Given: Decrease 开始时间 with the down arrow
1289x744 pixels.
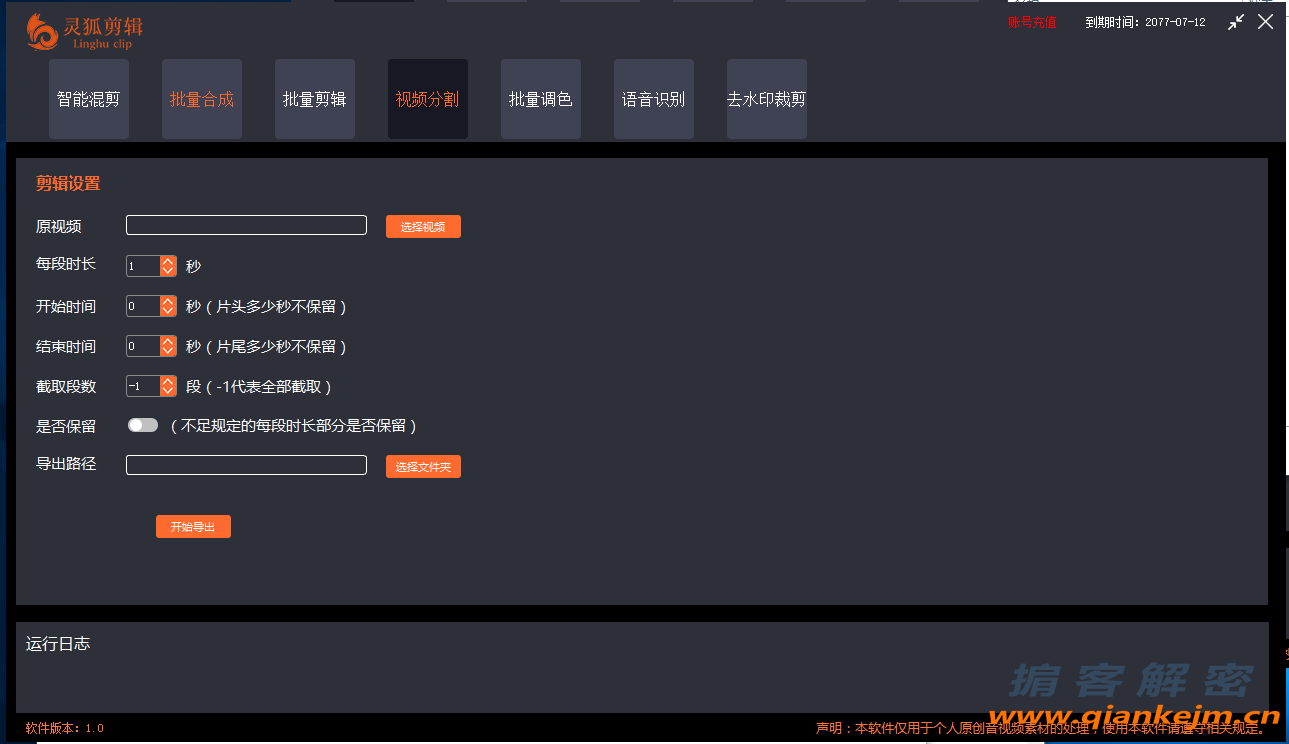Looking at the screenshot, I should tap(168, 311).
